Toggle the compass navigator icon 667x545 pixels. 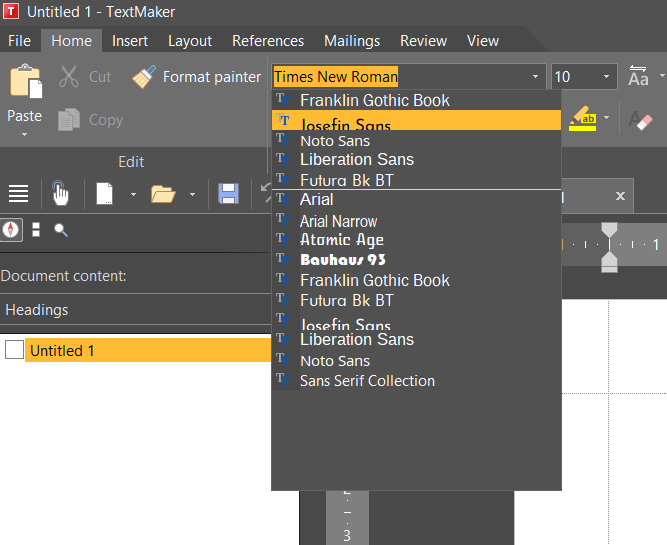(x=11, y=229)
